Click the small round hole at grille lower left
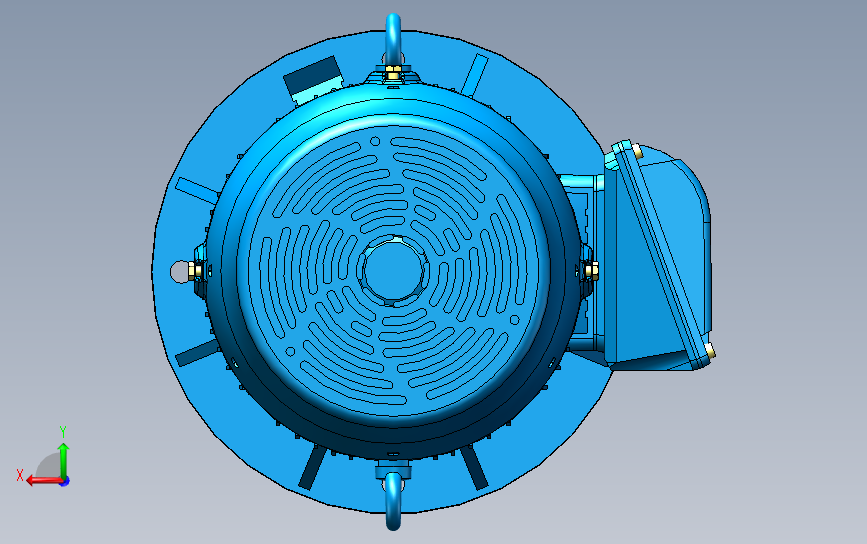Viewport: 867px width, 544px height. click(291, 352)
